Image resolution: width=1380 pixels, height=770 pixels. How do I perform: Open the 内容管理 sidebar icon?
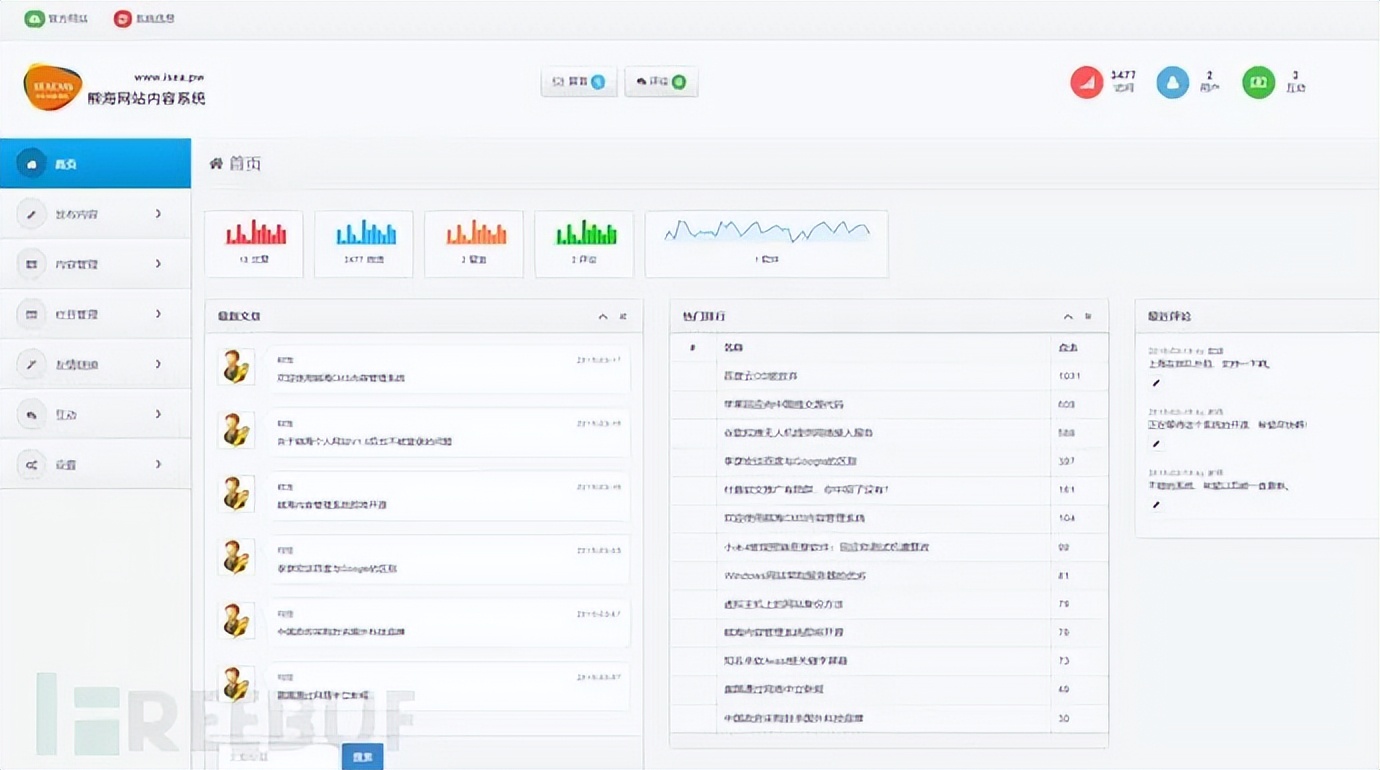click(x=33, y=263)
